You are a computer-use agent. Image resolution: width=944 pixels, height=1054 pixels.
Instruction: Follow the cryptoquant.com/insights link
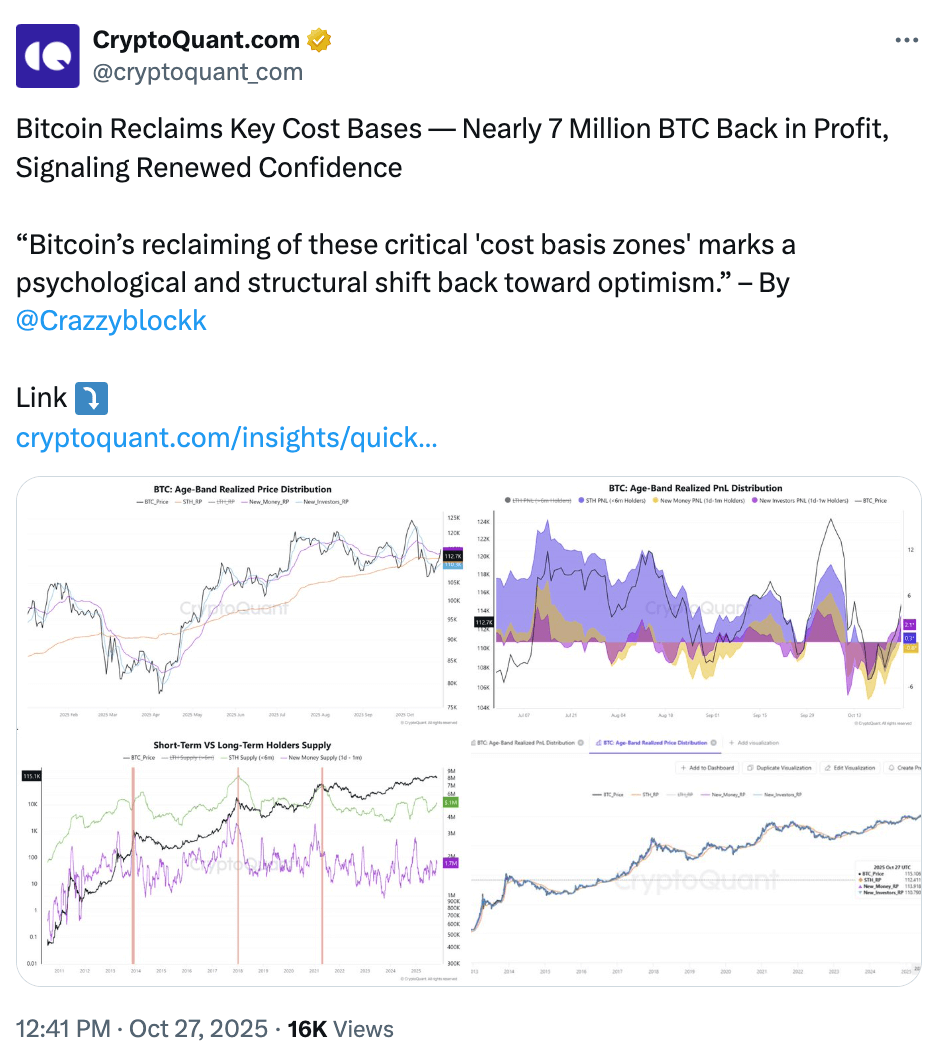(226, 438)
